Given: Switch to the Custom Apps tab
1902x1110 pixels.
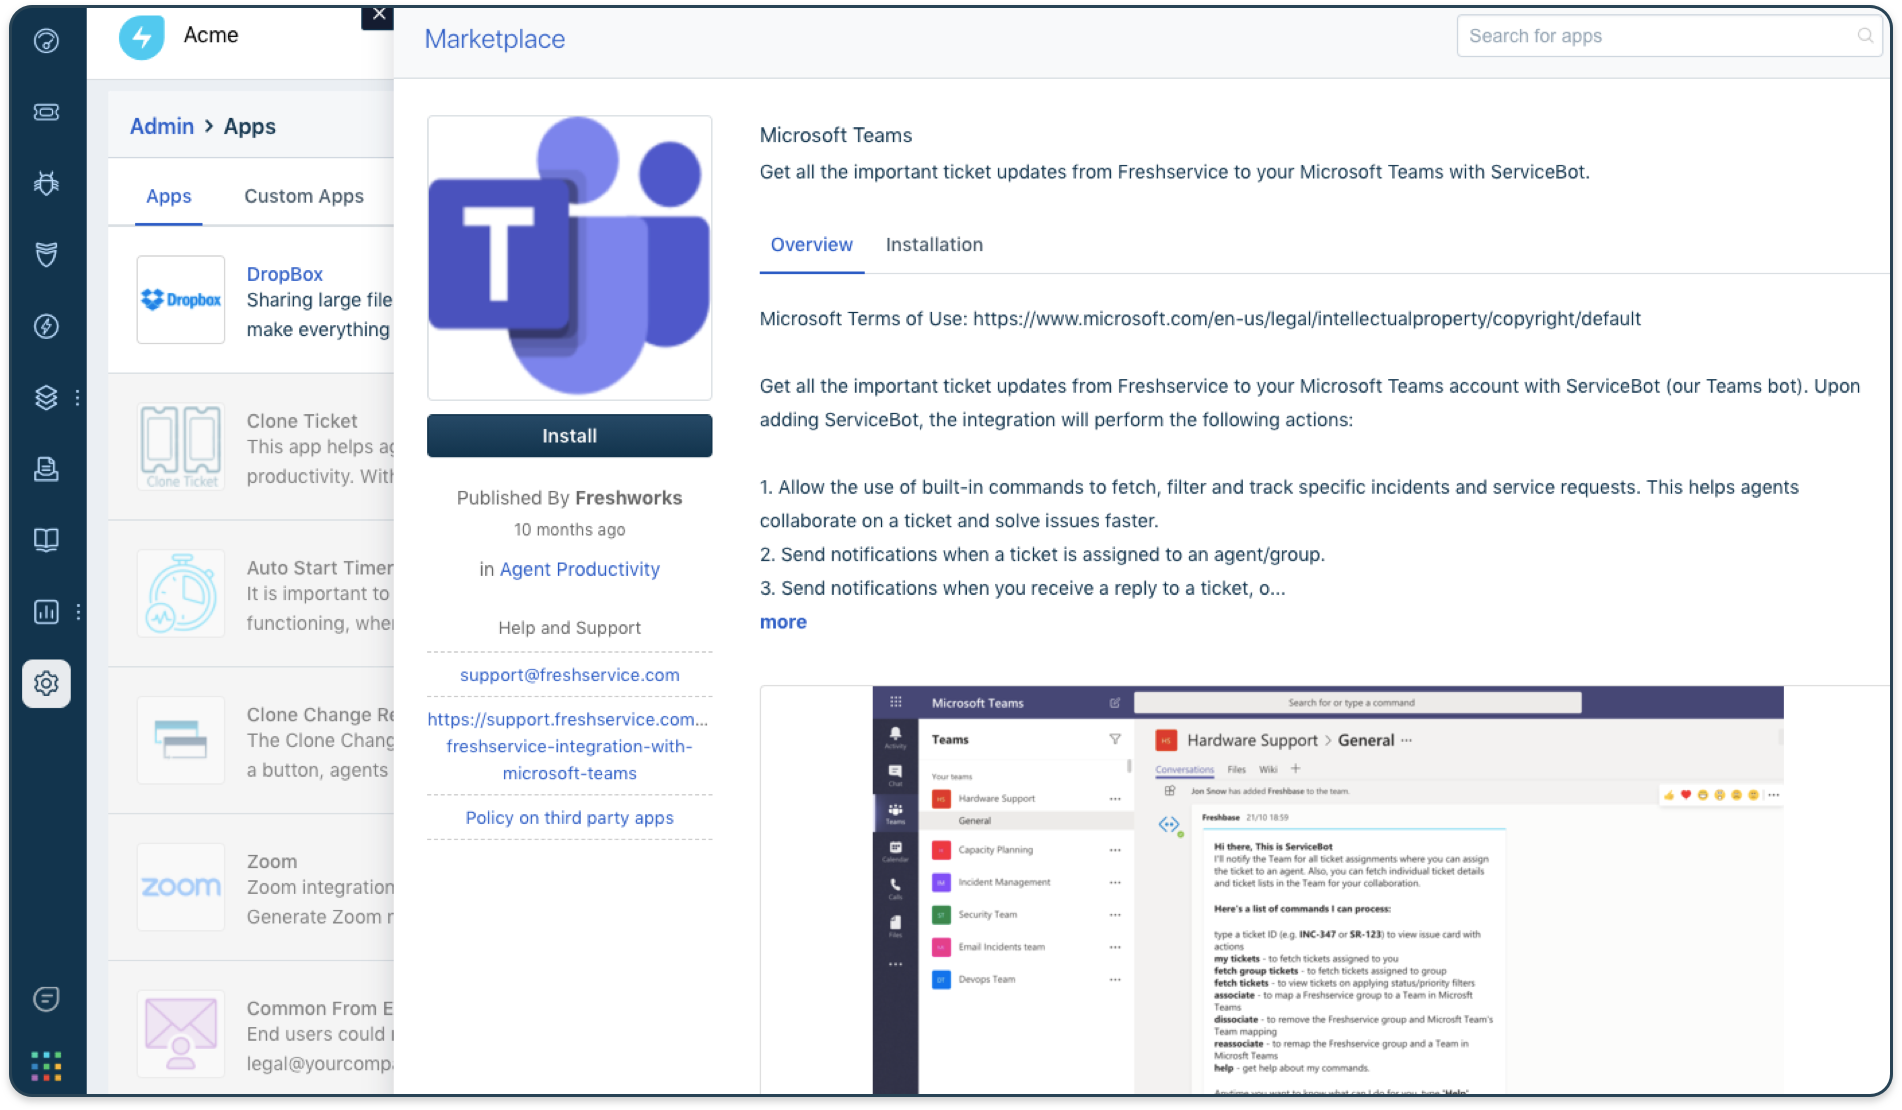Looking at the screenshot, I should point(303,196).
